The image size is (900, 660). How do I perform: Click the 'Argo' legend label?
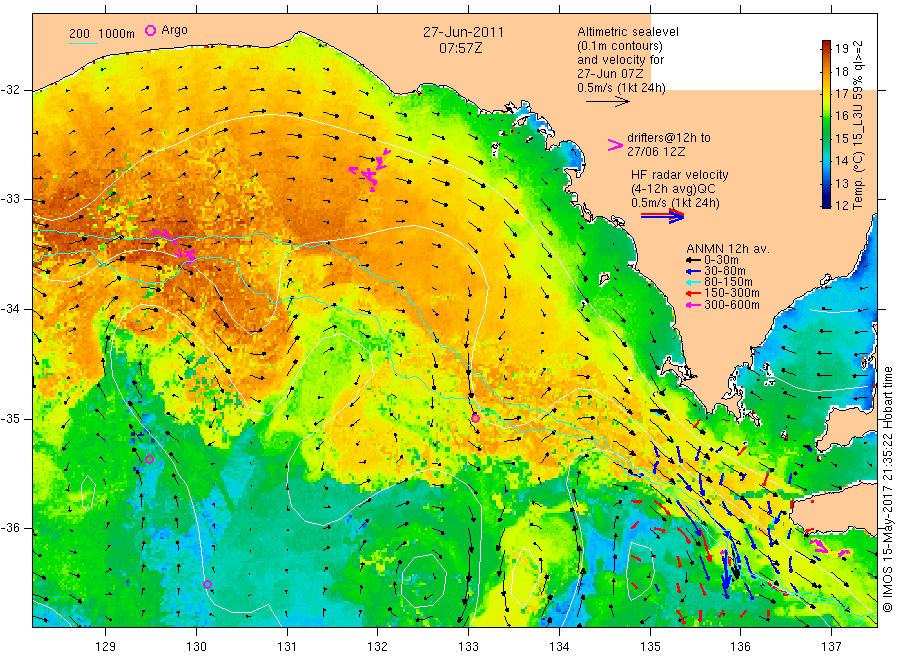tap(174, 30)
